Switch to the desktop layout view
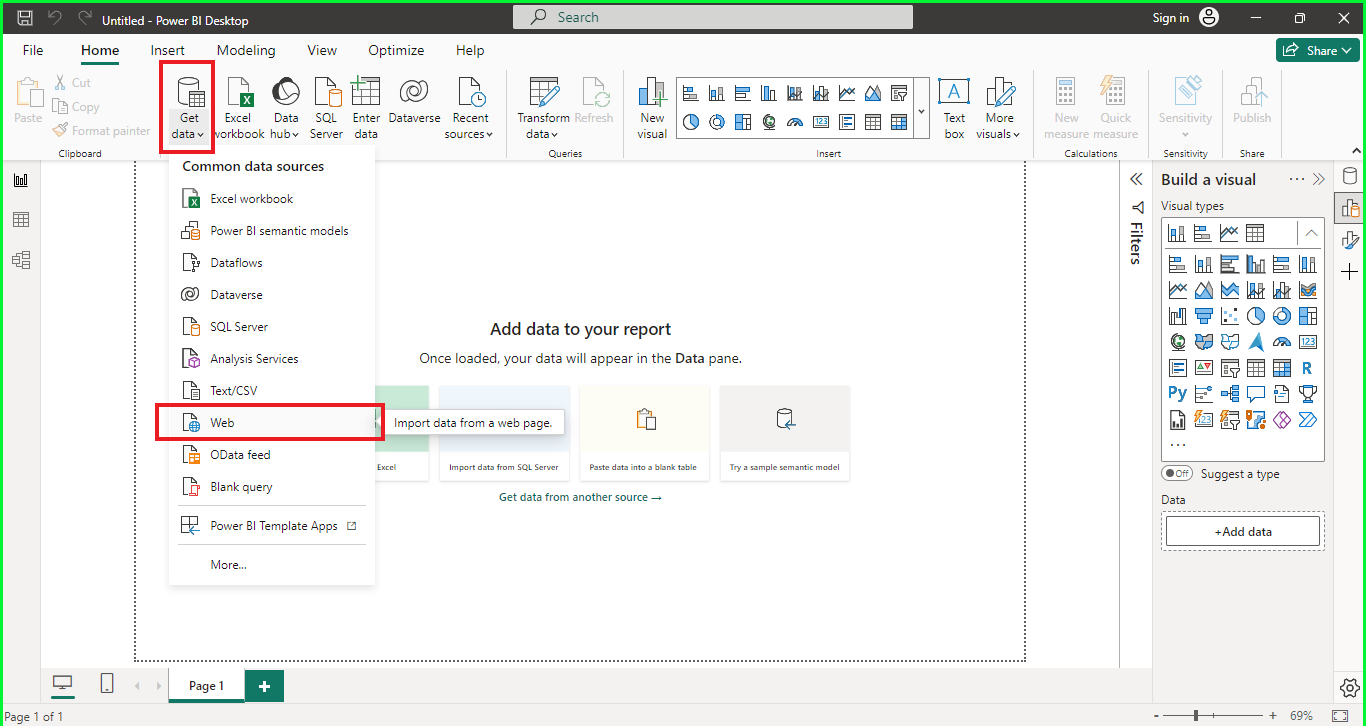1366x726 pixels. coord(63,684)
